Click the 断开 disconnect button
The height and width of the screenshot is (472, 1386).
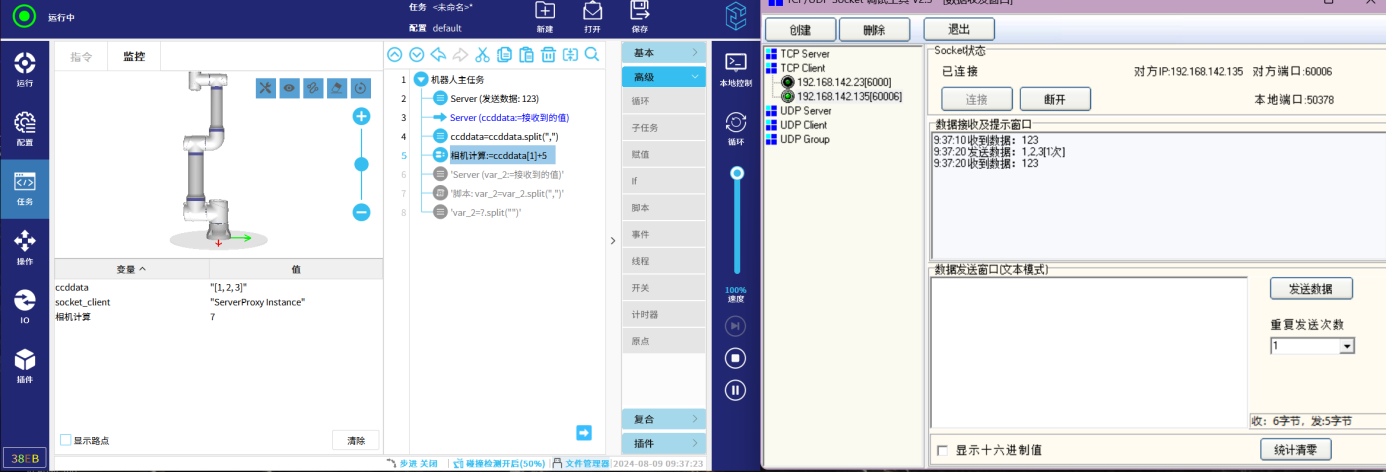point(1054,99)
